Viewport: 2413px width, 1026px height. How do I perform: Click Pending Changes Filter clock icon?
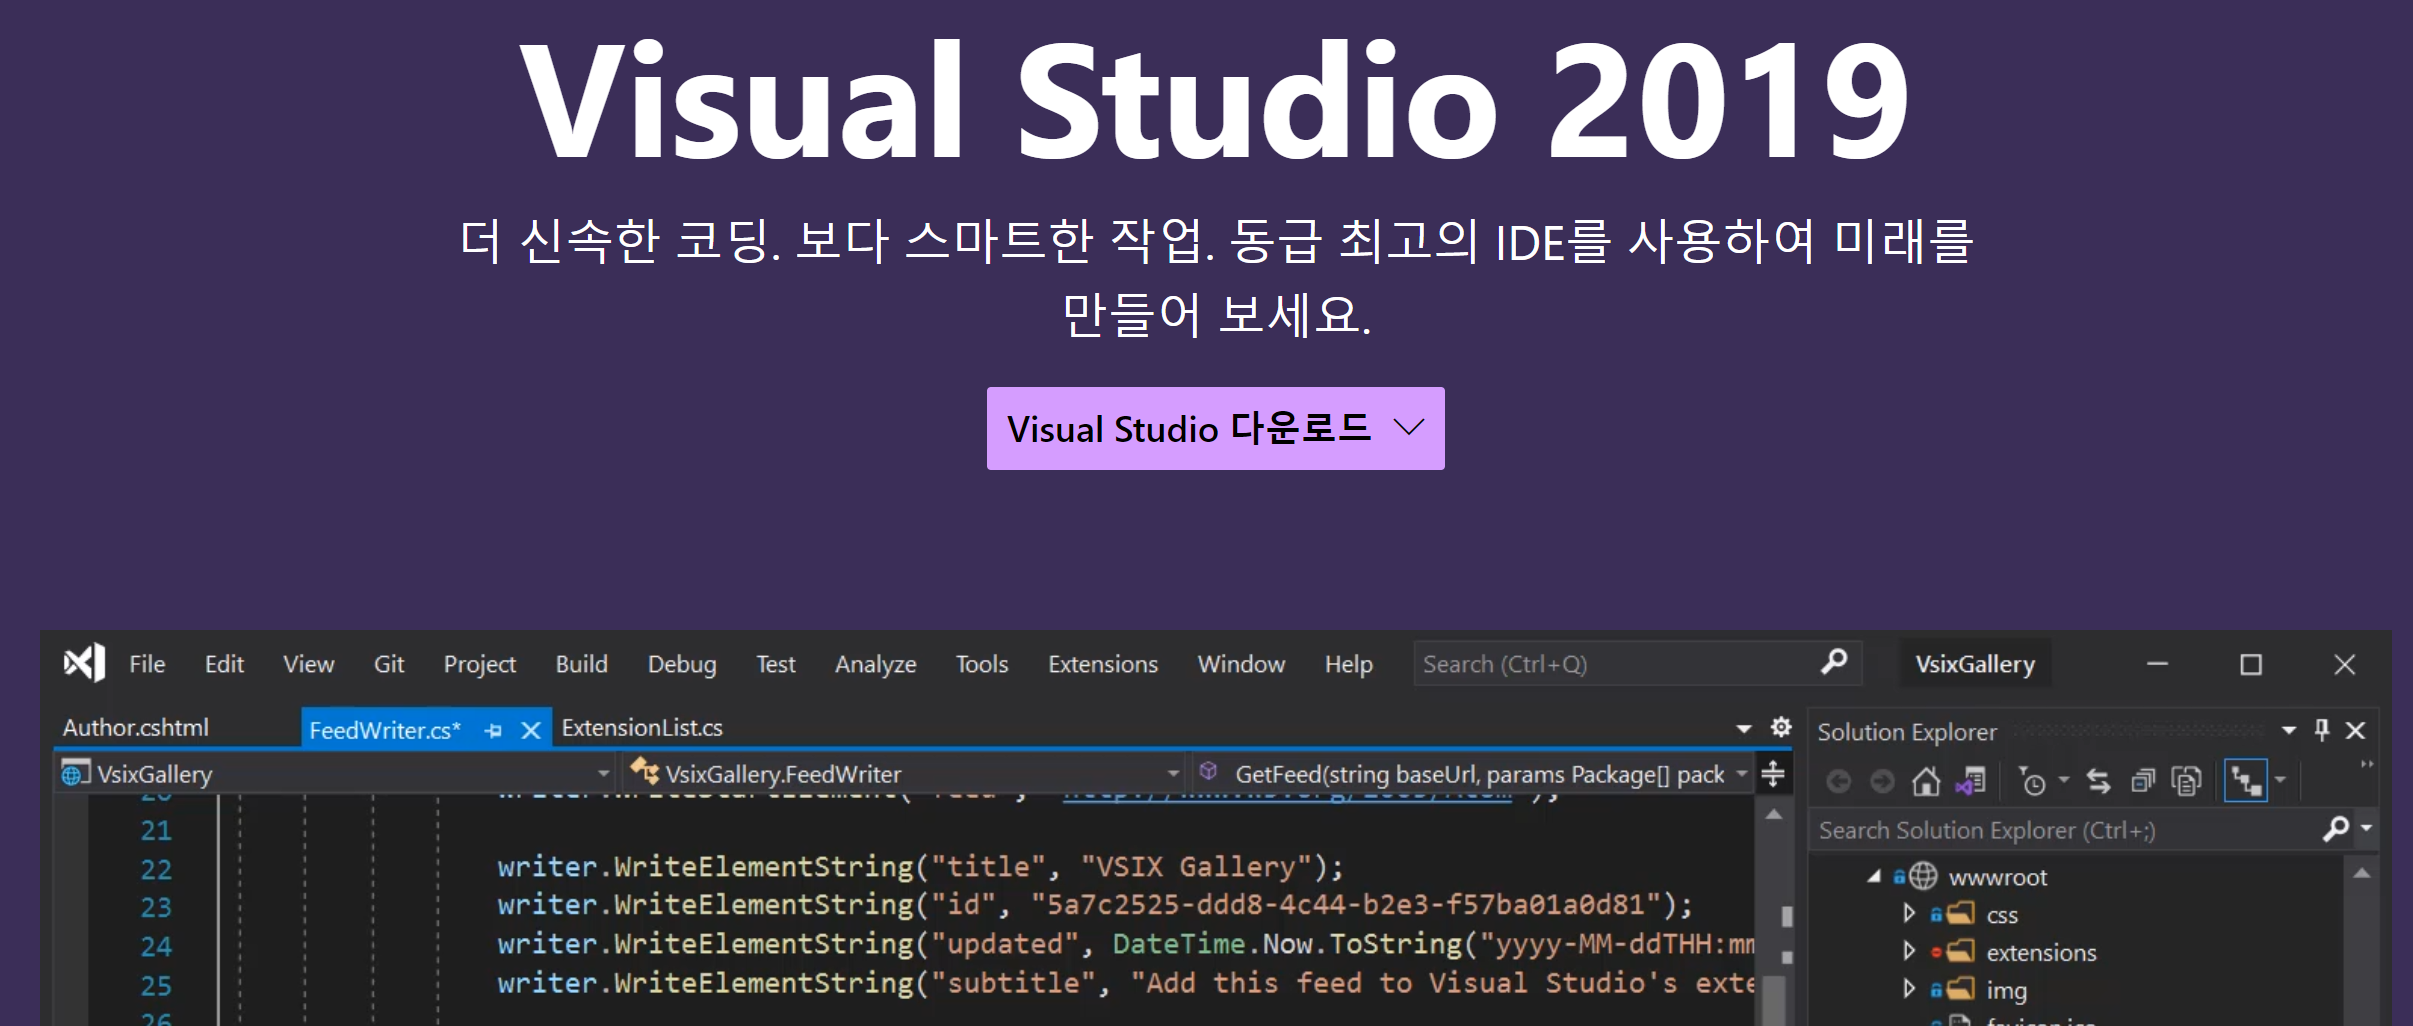pos(2032,781)
